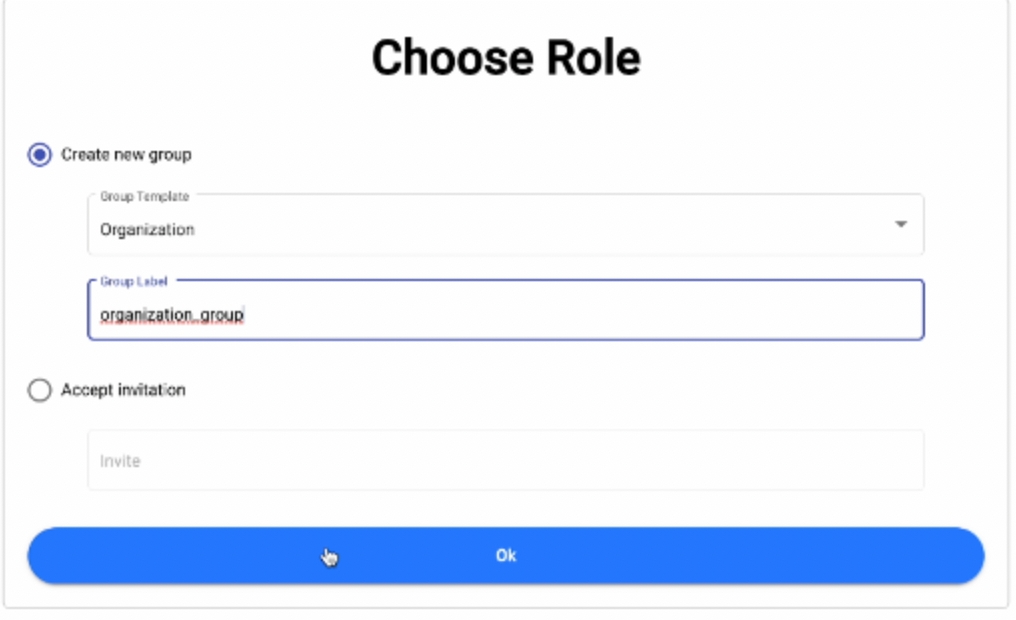The width and height of the screenshot is (1016, 620).
Task: Click the "Invite" placeholder text
Action: pos(120,461)
